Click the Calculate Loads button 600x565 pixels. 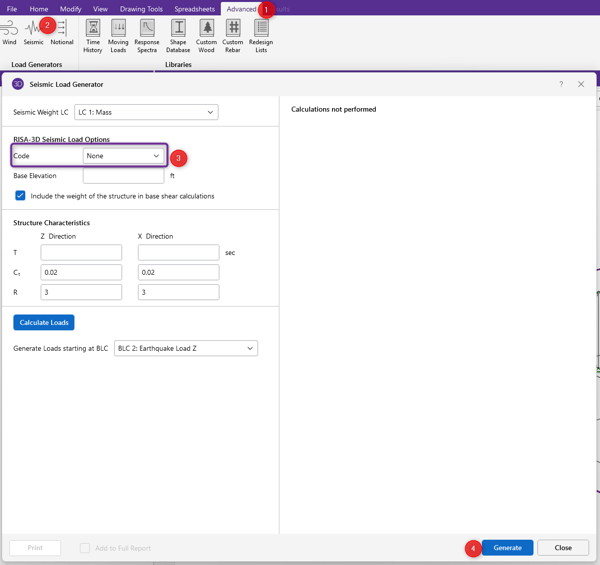tap(44, 322)
